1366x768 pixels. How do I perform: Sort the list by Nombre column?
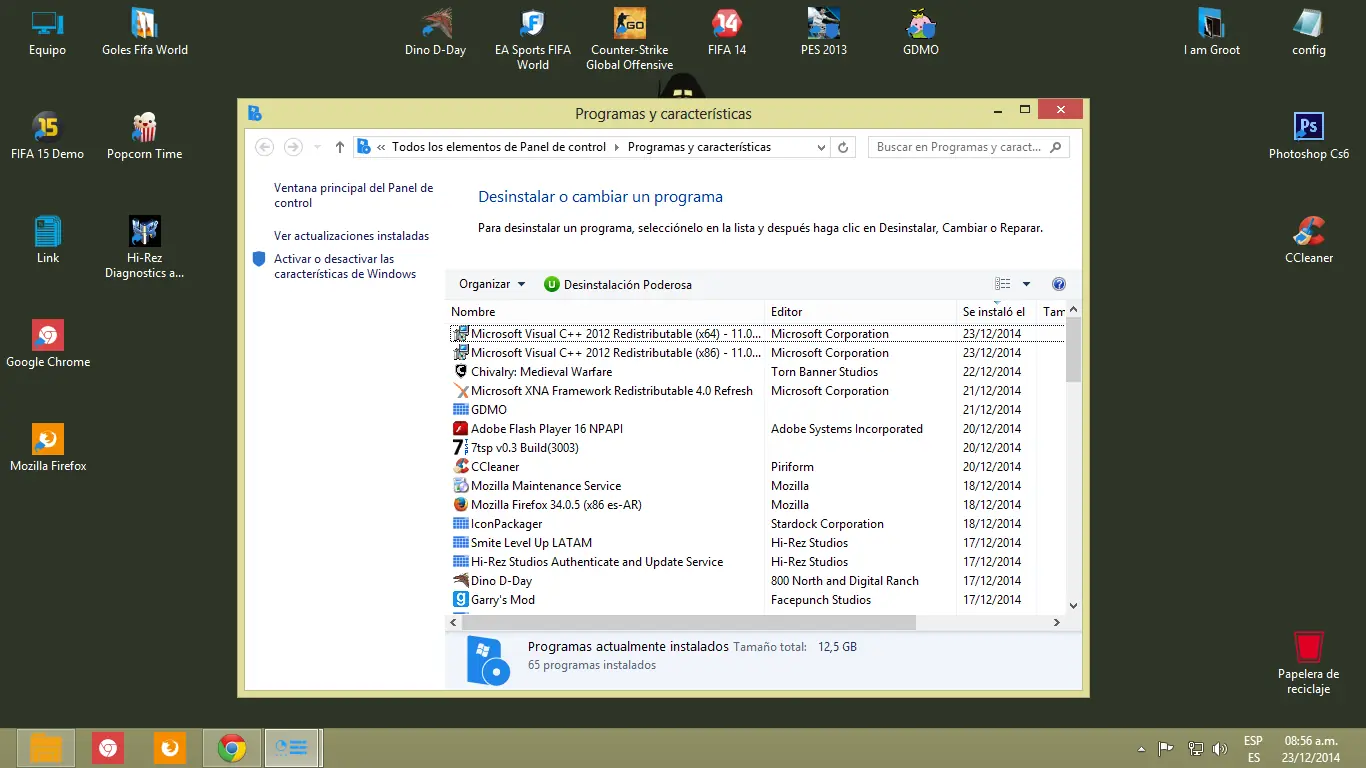(606, 312)
